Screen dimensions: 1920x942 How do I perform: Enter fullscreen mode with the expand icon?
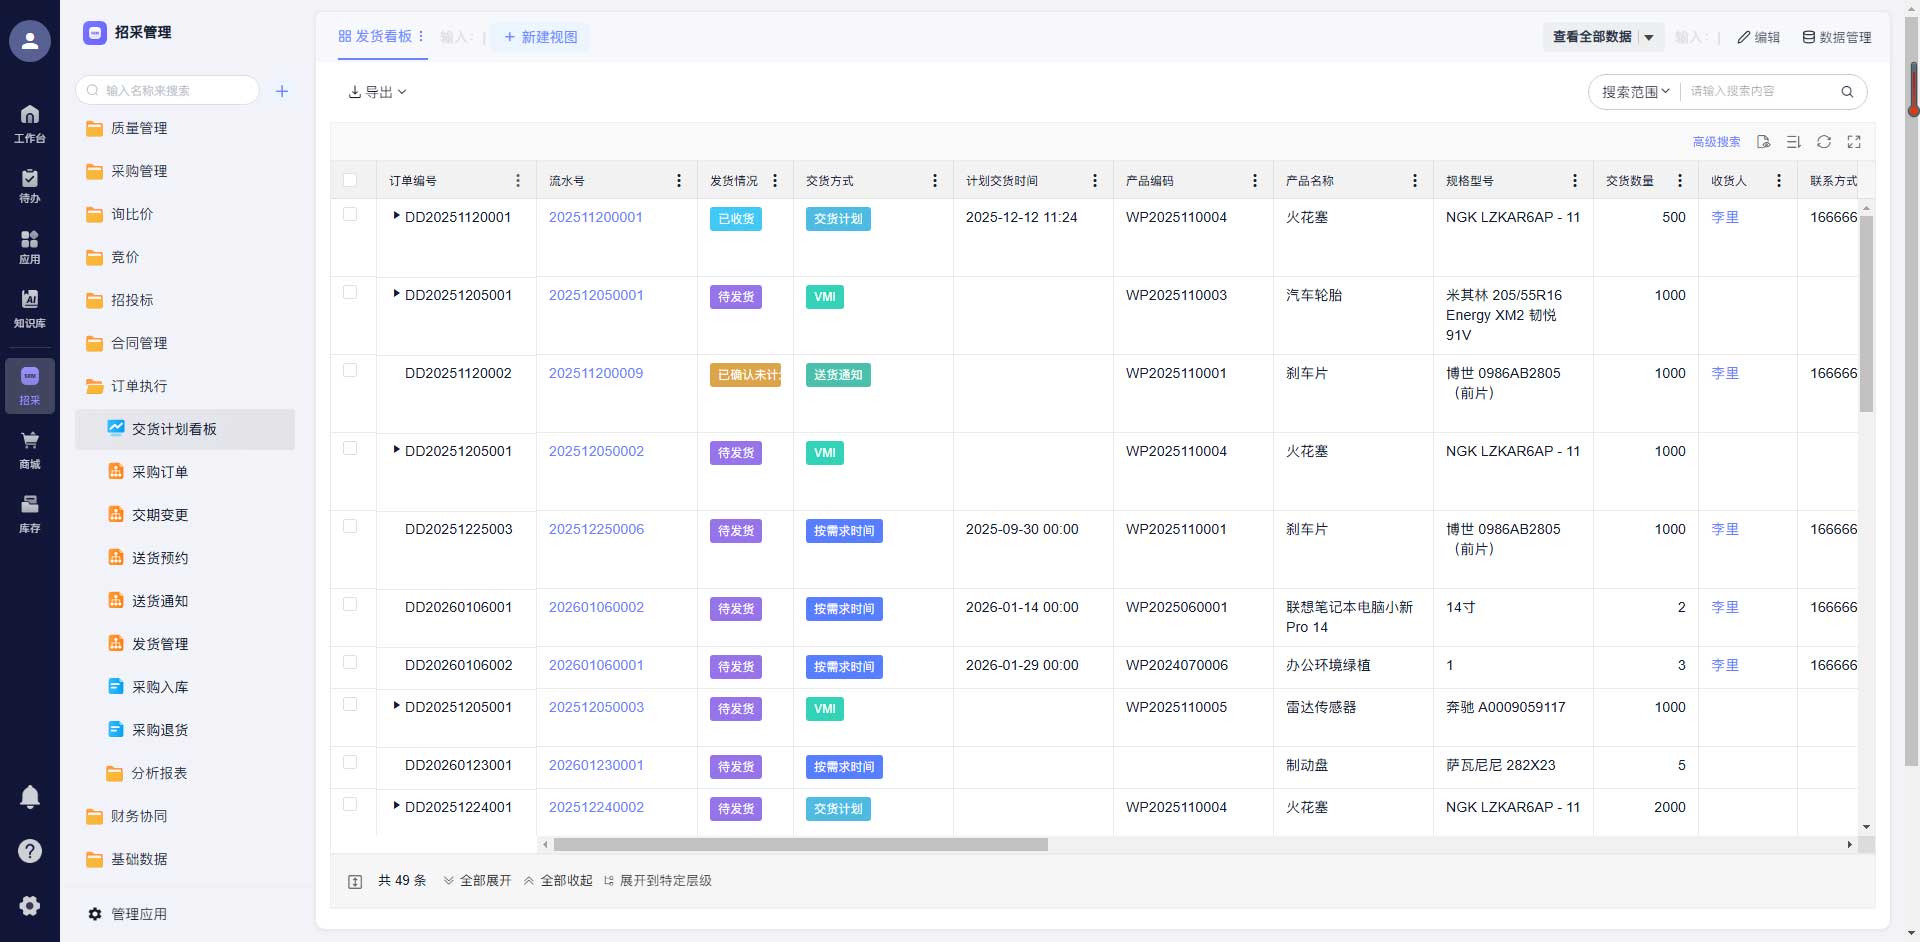point(1853,142)
